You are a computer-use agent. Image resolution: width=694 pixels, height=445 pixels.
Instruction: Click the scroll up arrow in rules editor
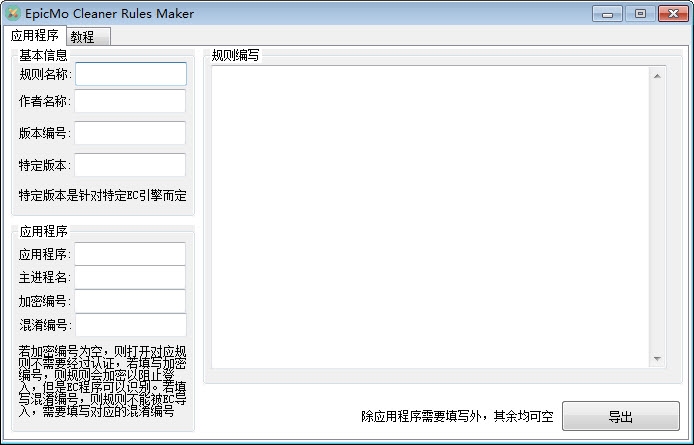click(657, 76)
